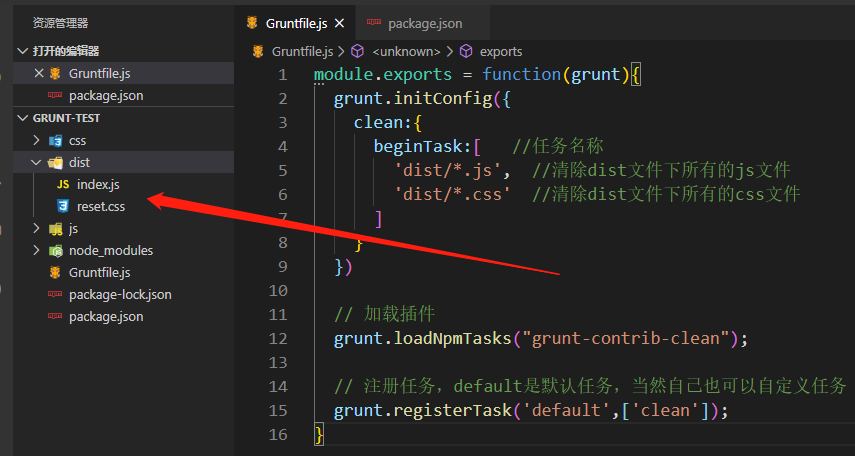Click the Grunt icon in open editors list

coord(55,73)
